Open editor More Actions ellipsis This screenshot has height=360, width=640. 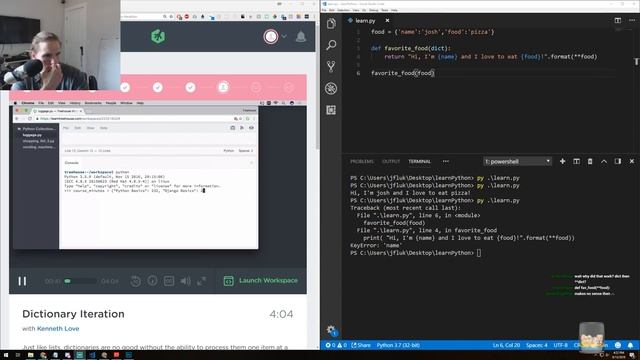[632, 20]
